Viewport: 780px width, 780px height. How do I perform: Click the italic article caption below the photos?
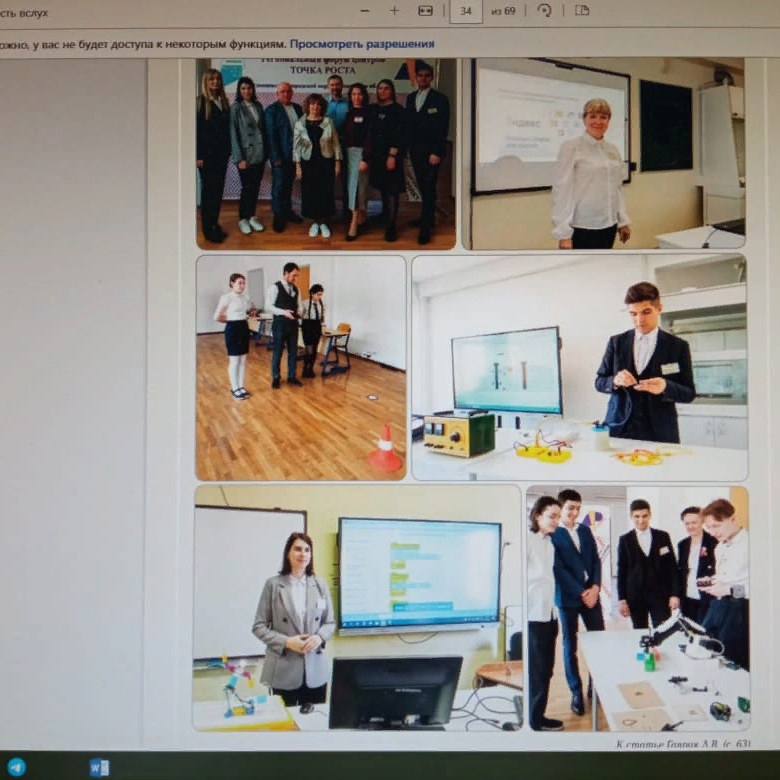pyautogui.click(x=682, y=743)
